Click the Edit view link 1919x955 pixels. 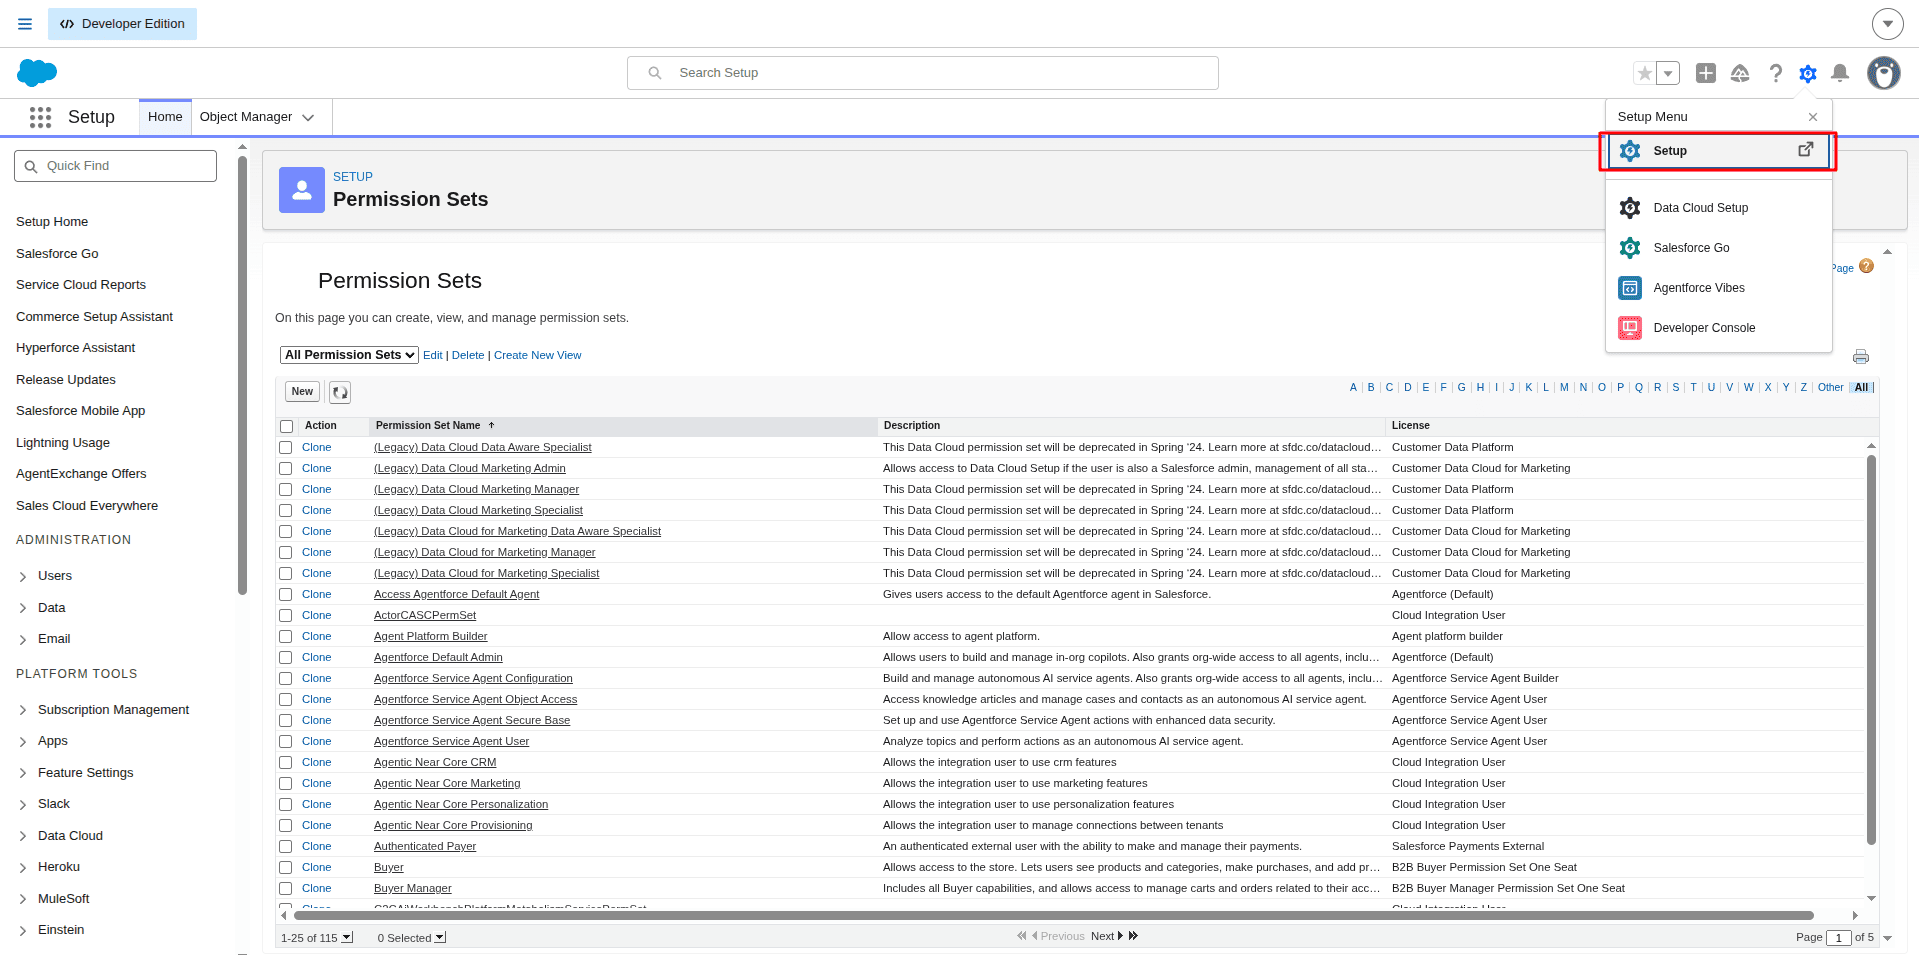point(433,355)
